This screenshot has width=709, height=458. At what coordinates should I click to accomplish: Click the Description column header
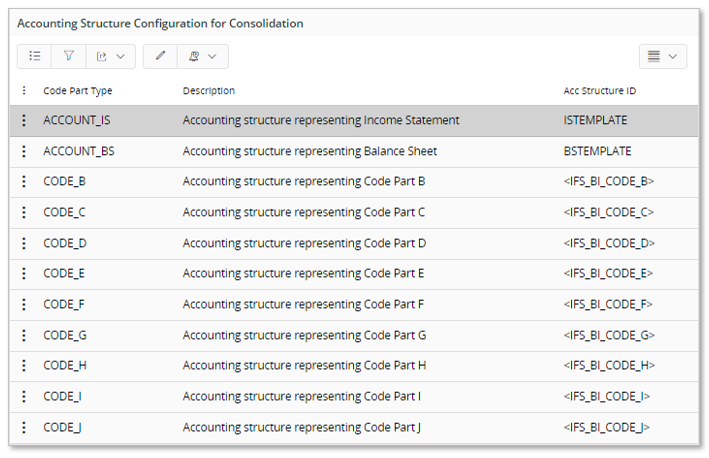pos(208,91)
